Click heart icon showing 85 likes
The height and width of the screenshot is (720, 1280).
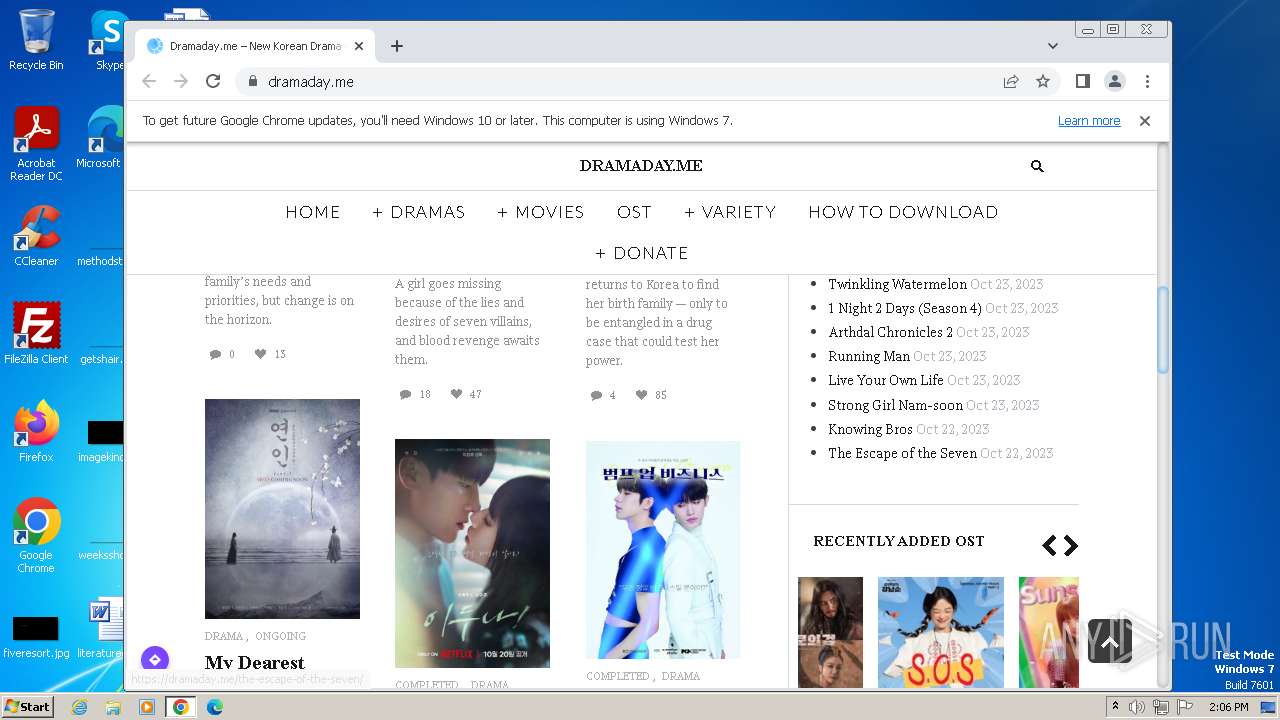[x=642, y=395]
